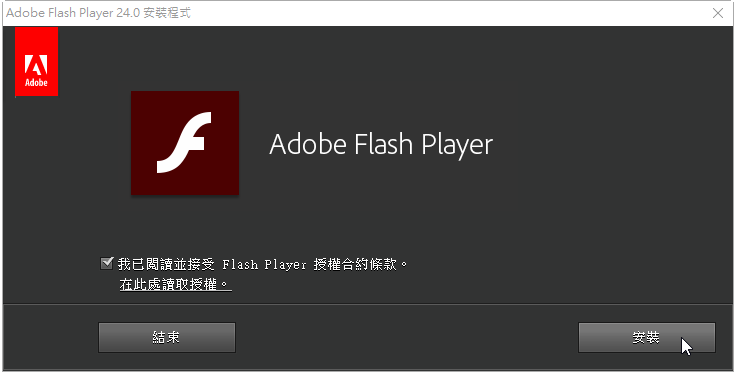
Task: Uncheck the Flash Player license agreement checkbox
Action: point(107,263)
